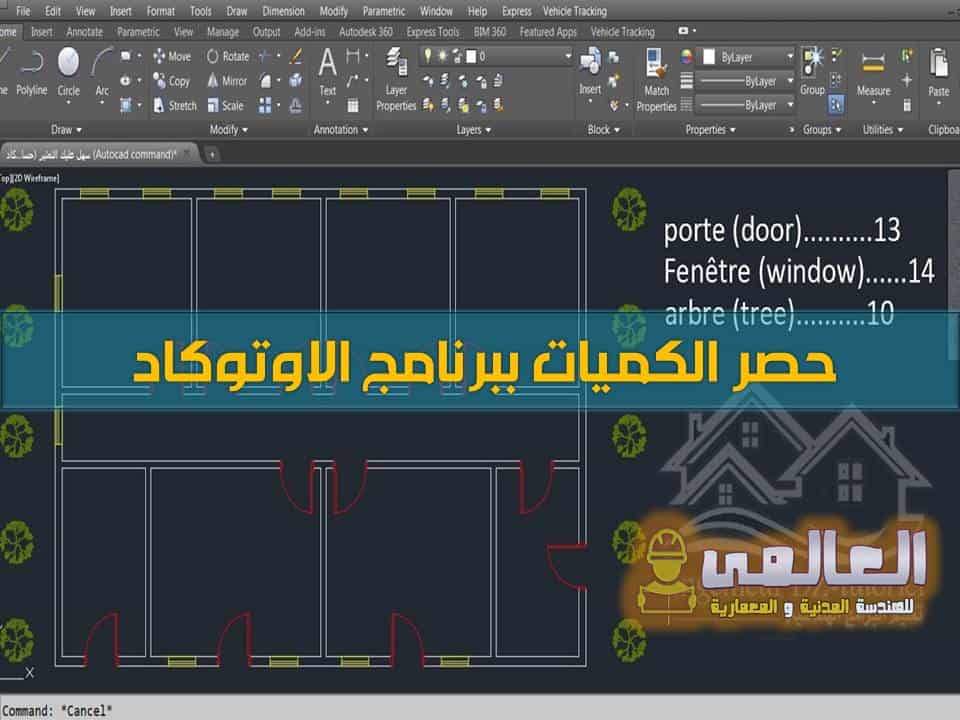960x720 pixels.
Task: Toggle group selection on/off button
Action: (836, 105)
